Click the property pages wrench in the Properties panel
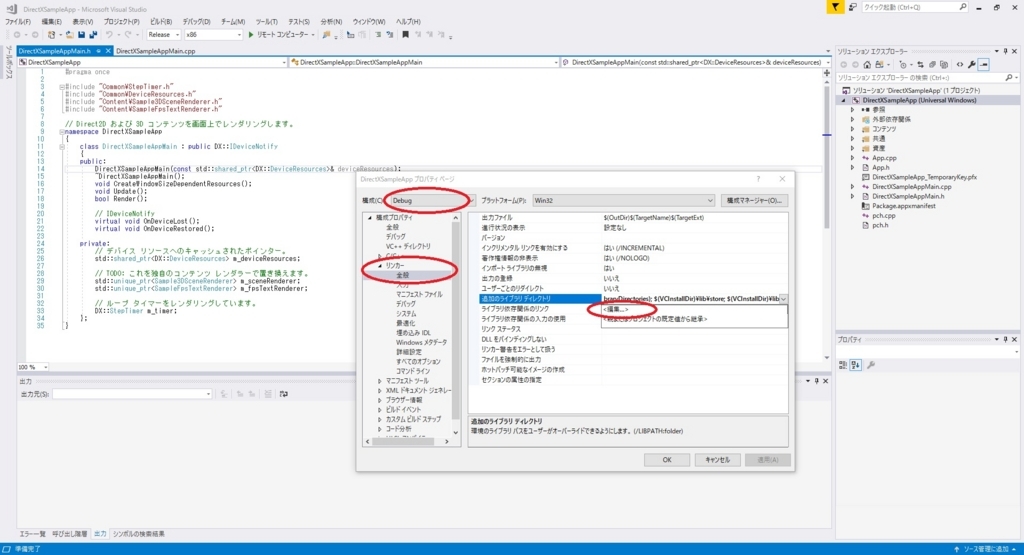The image size is (1024, 555). point(871,365)
